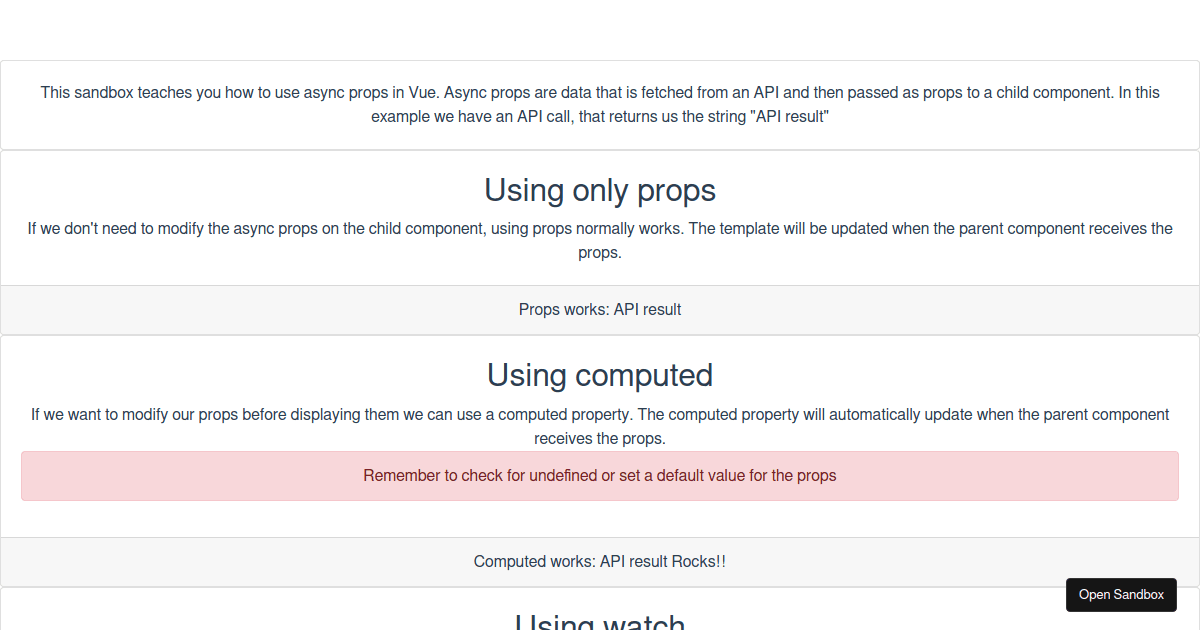
Task: Select the 'Using only props' heading
Action: (x=600, y=190)
